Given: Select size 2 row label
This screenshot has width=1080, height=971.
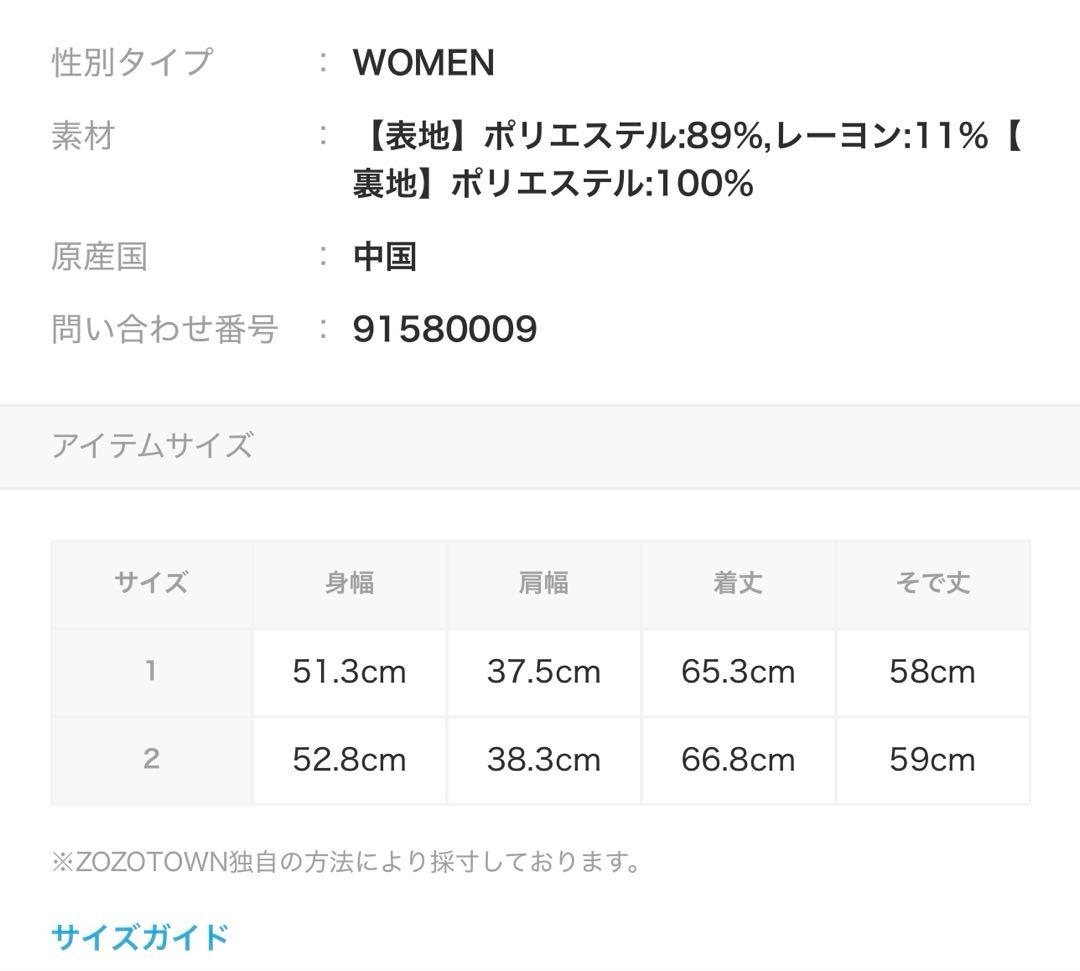Looking at the screenshot, I should click(x=151, y=759).
